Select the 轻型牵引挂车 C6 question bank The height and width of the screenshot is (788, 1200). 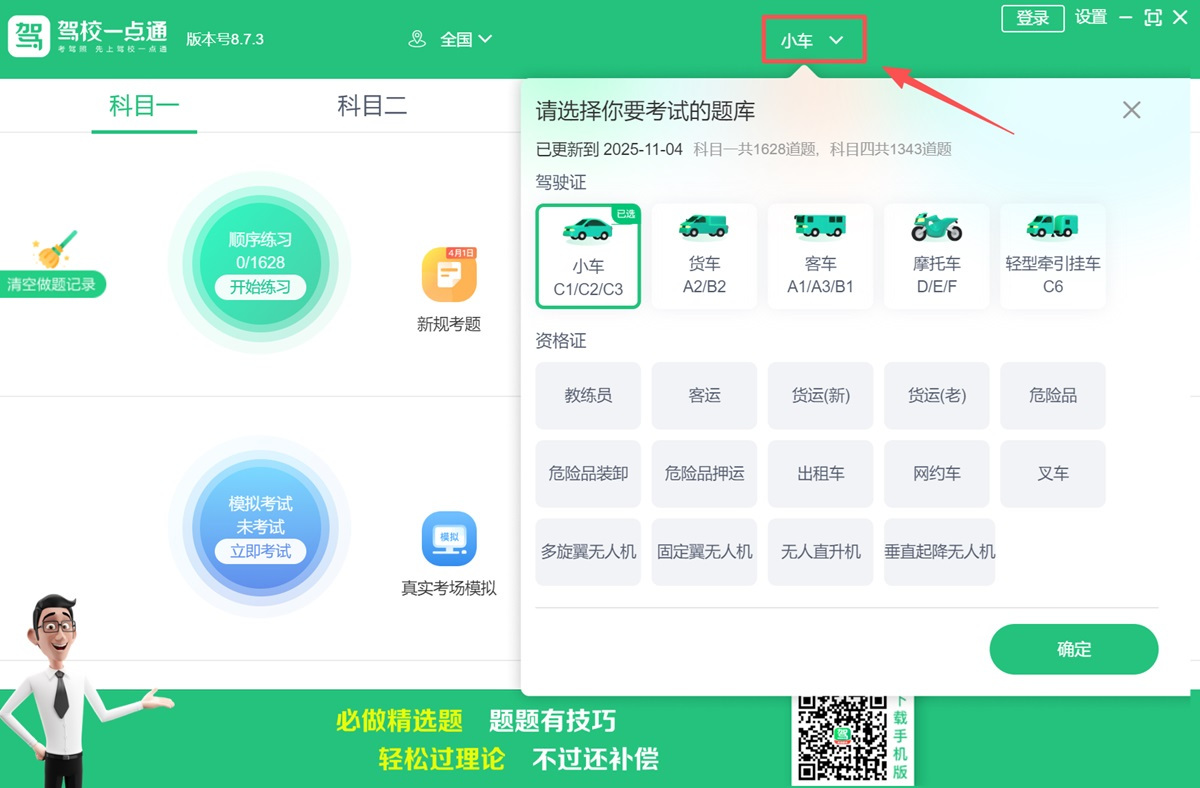pos(1052,255)
